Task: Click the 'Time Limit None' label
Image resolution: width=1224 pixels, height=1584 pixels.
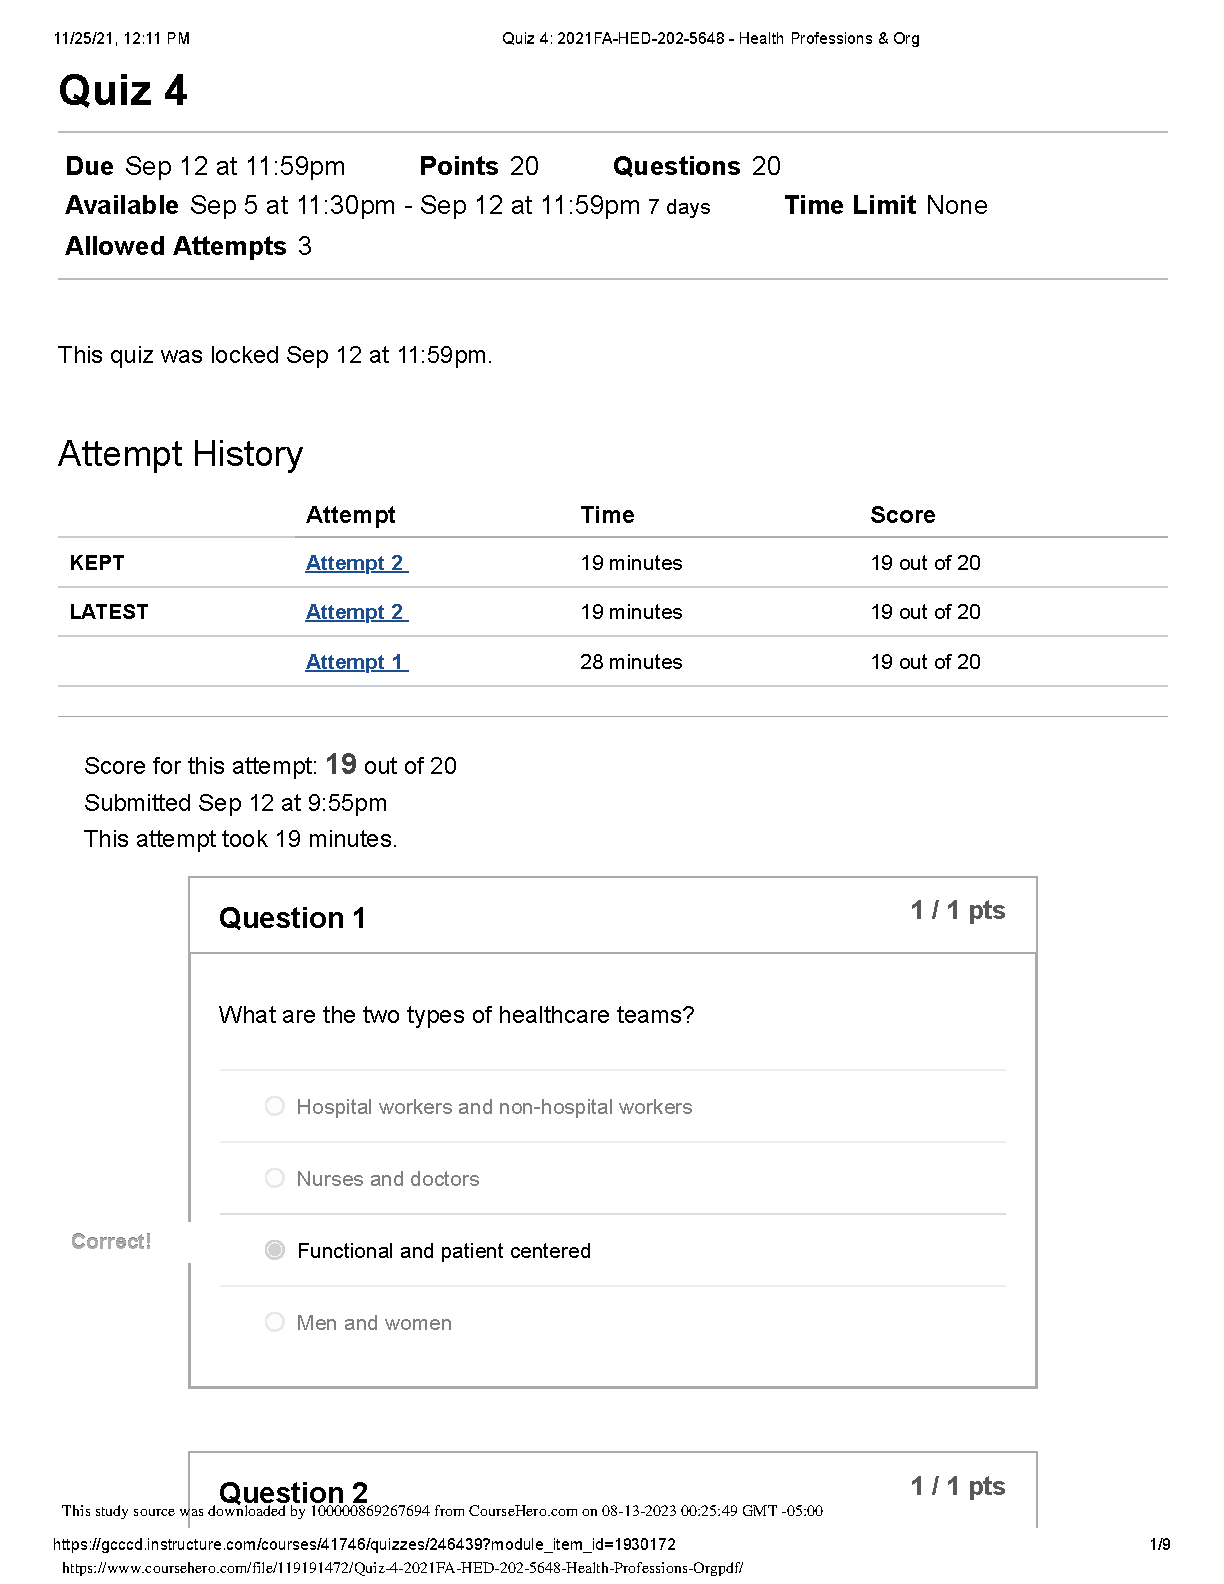Action: point(885,205)
